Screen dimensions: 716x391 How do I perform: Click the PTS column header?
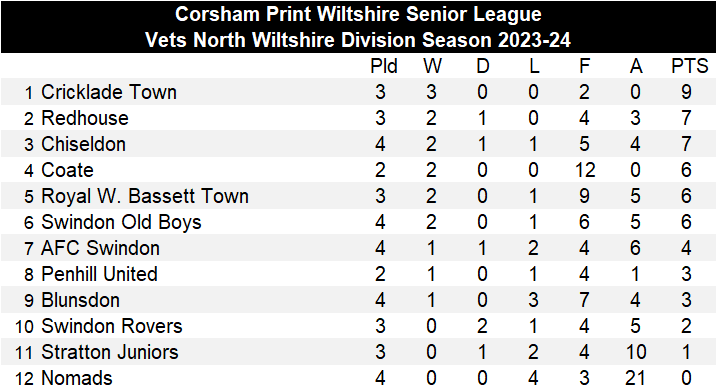coord(690,66)
